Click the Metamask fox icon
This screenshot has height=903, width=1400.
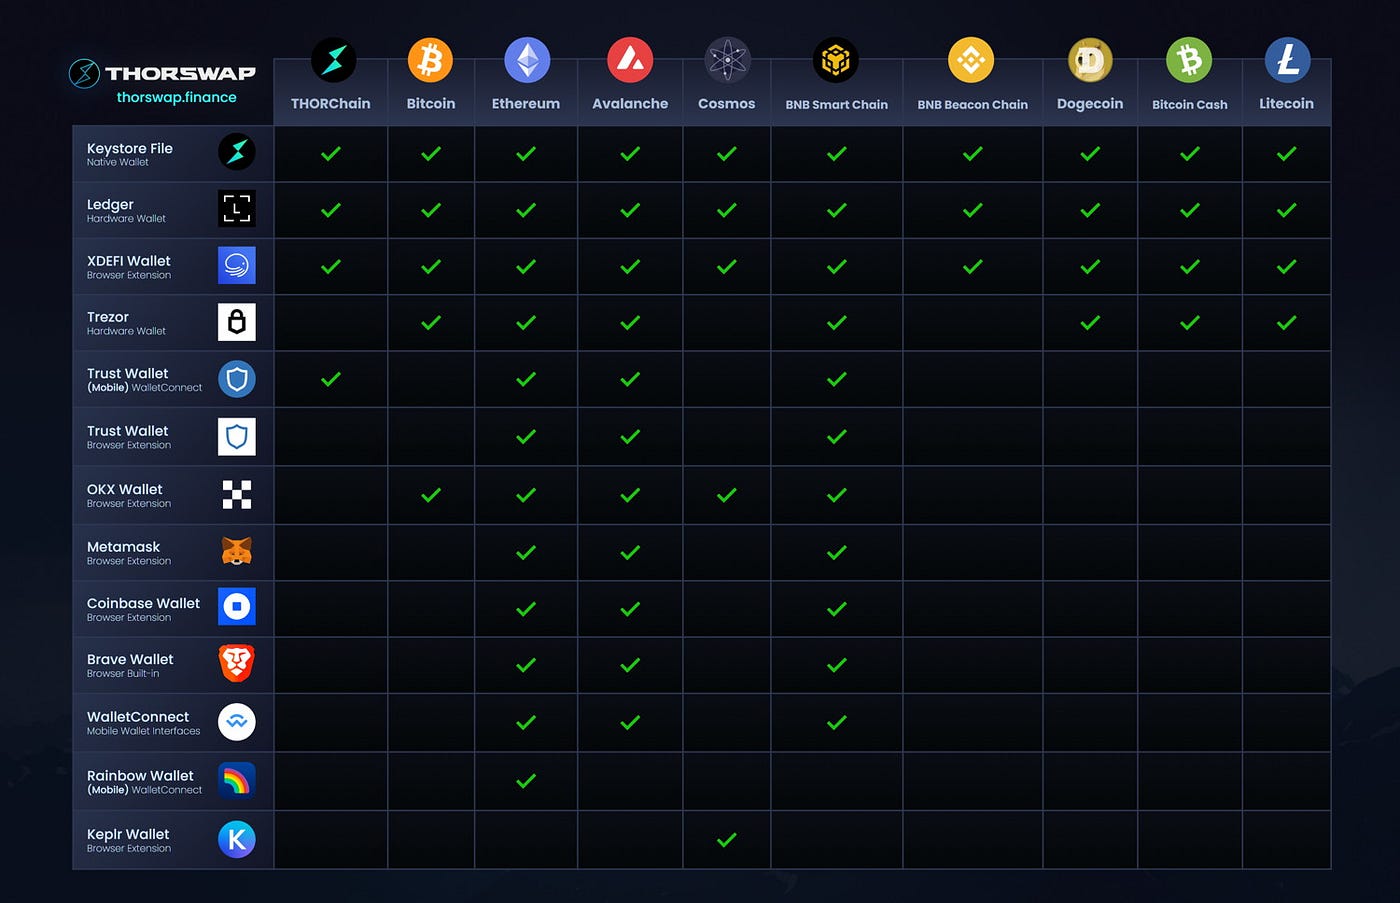tap(237, 551)
